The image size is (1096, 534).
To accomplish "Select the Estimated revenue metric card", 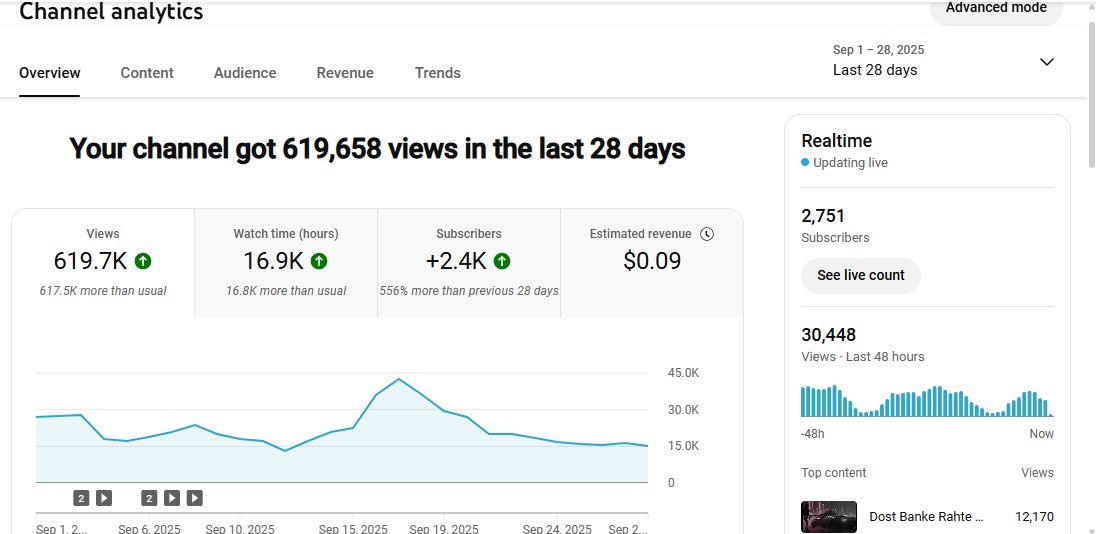I will 651,263.
